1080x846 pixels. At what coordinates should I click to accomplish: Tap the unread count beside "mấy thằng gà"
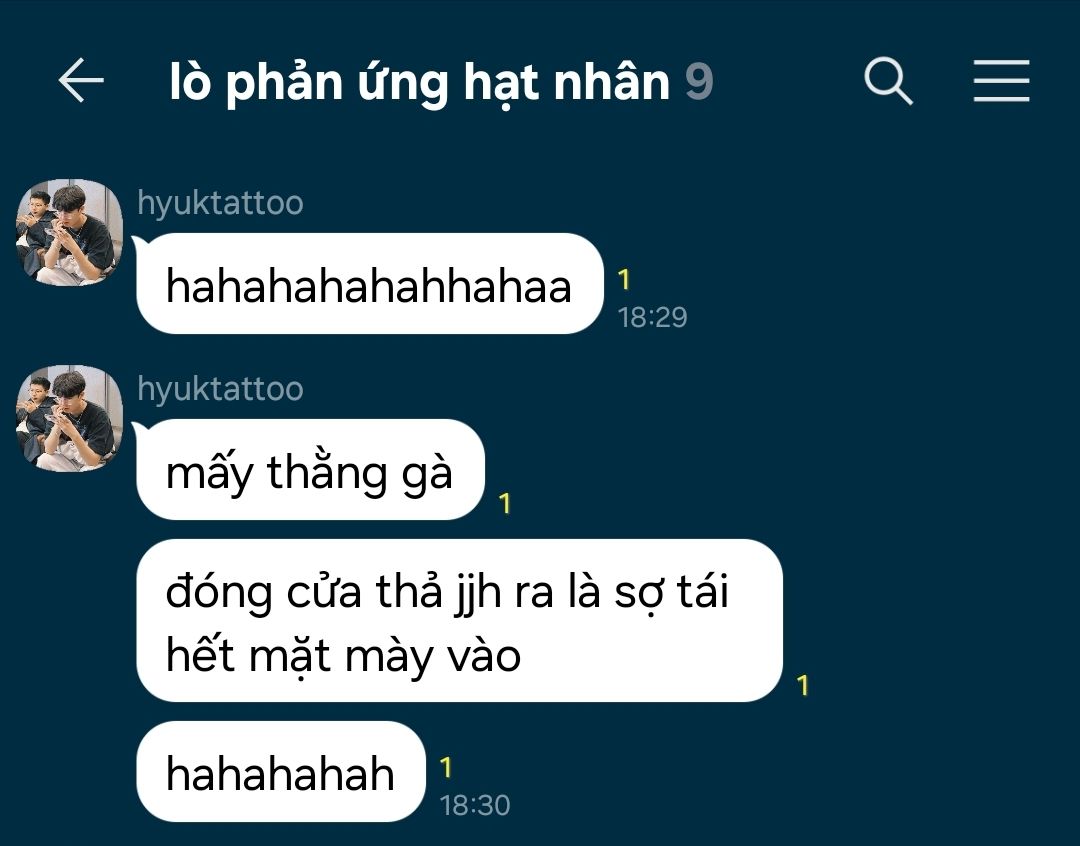point(505,504)
